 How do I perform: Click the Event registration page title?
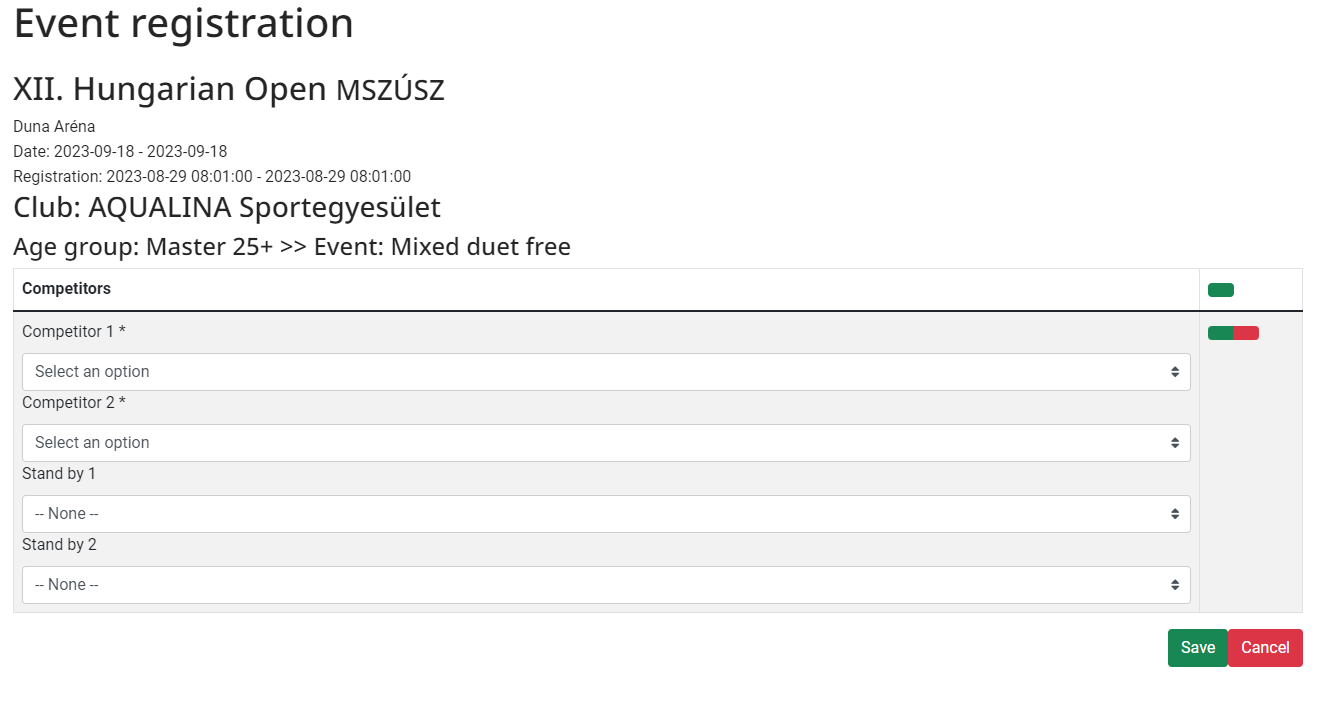183,23
